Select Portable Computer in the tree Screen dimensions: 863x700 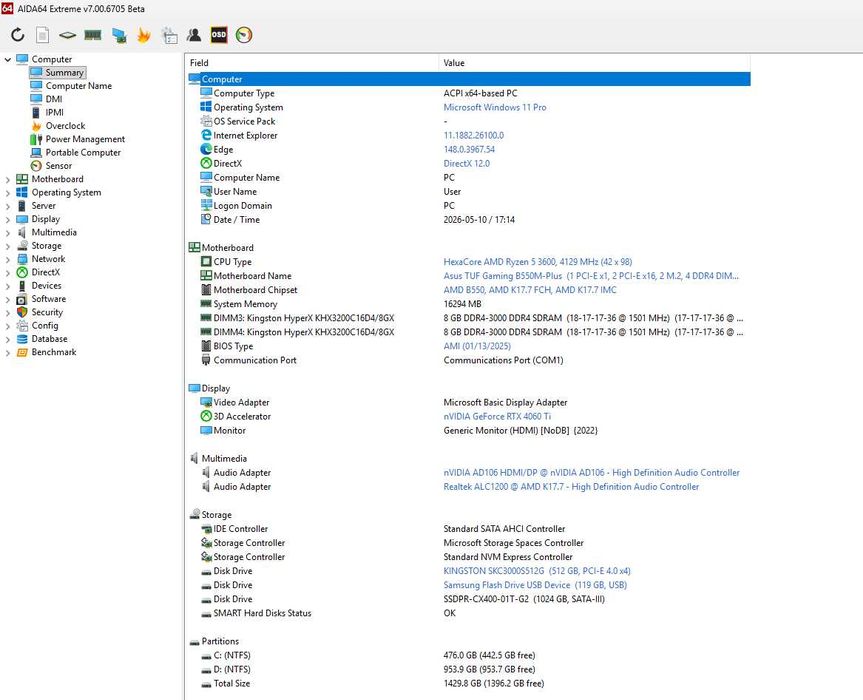click(83, 152)
